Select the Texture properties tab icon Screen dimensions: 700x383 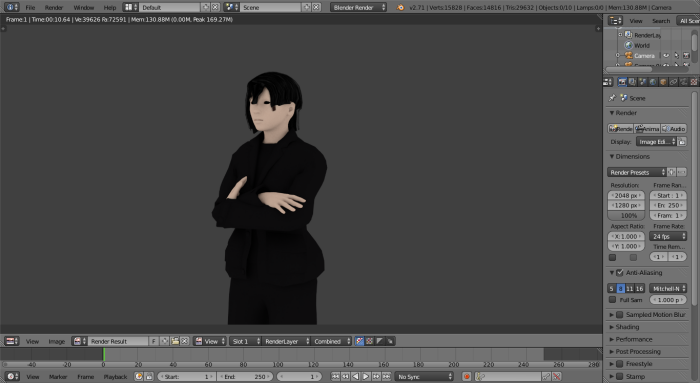pyautogui.click(x=694, y=82)
